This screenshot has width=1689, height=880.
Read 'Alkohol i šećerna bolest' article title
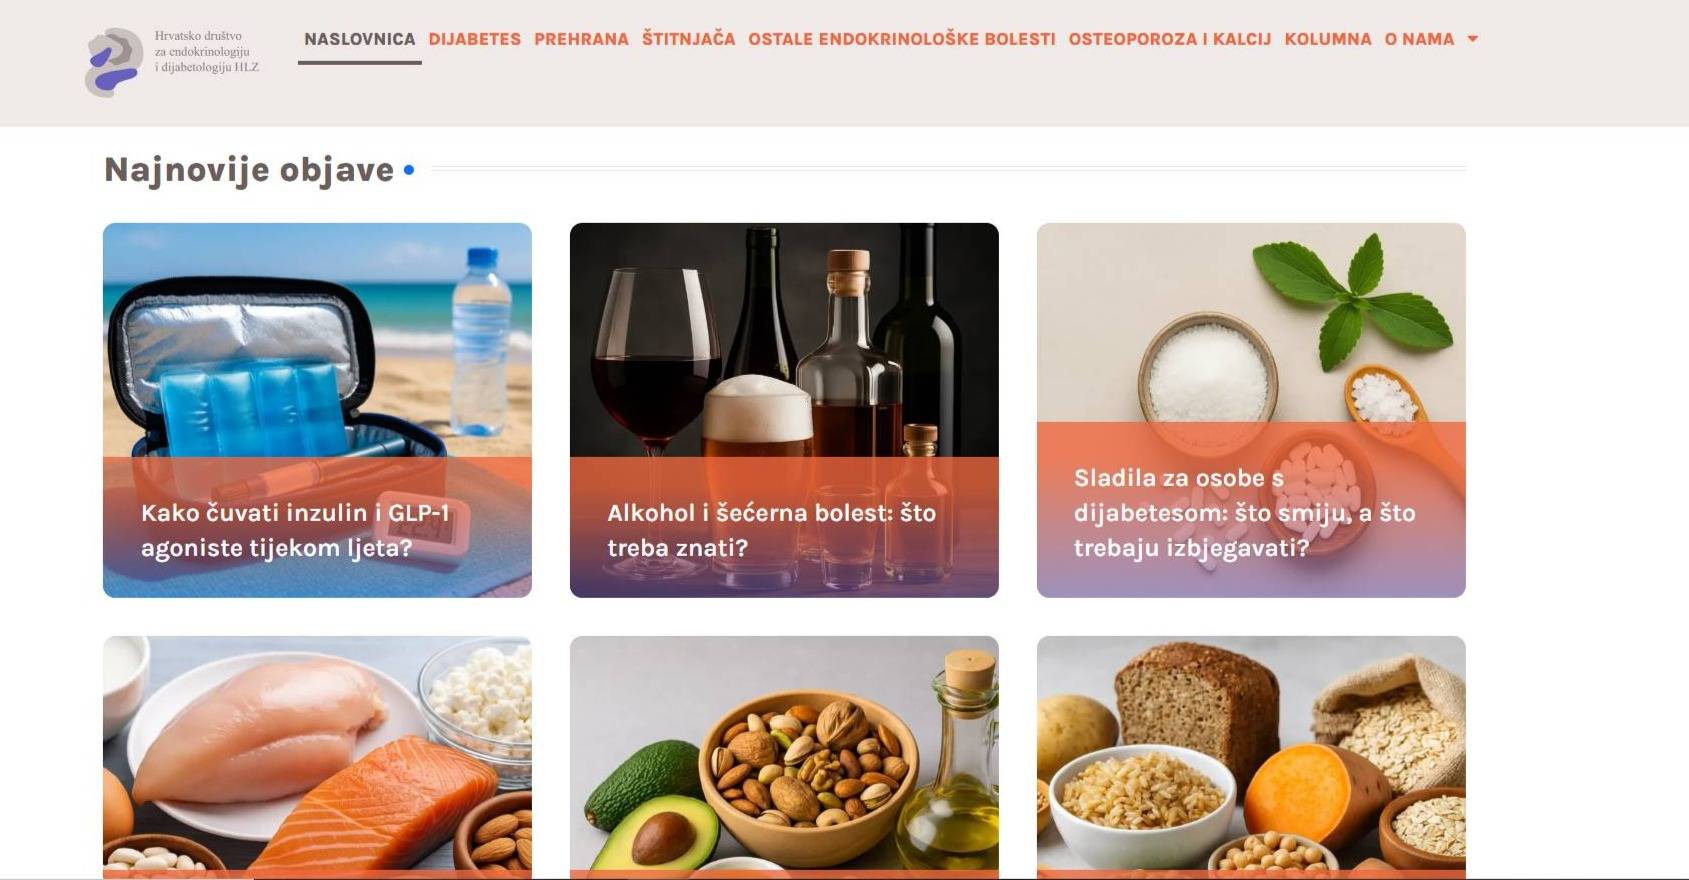(771, 530)
